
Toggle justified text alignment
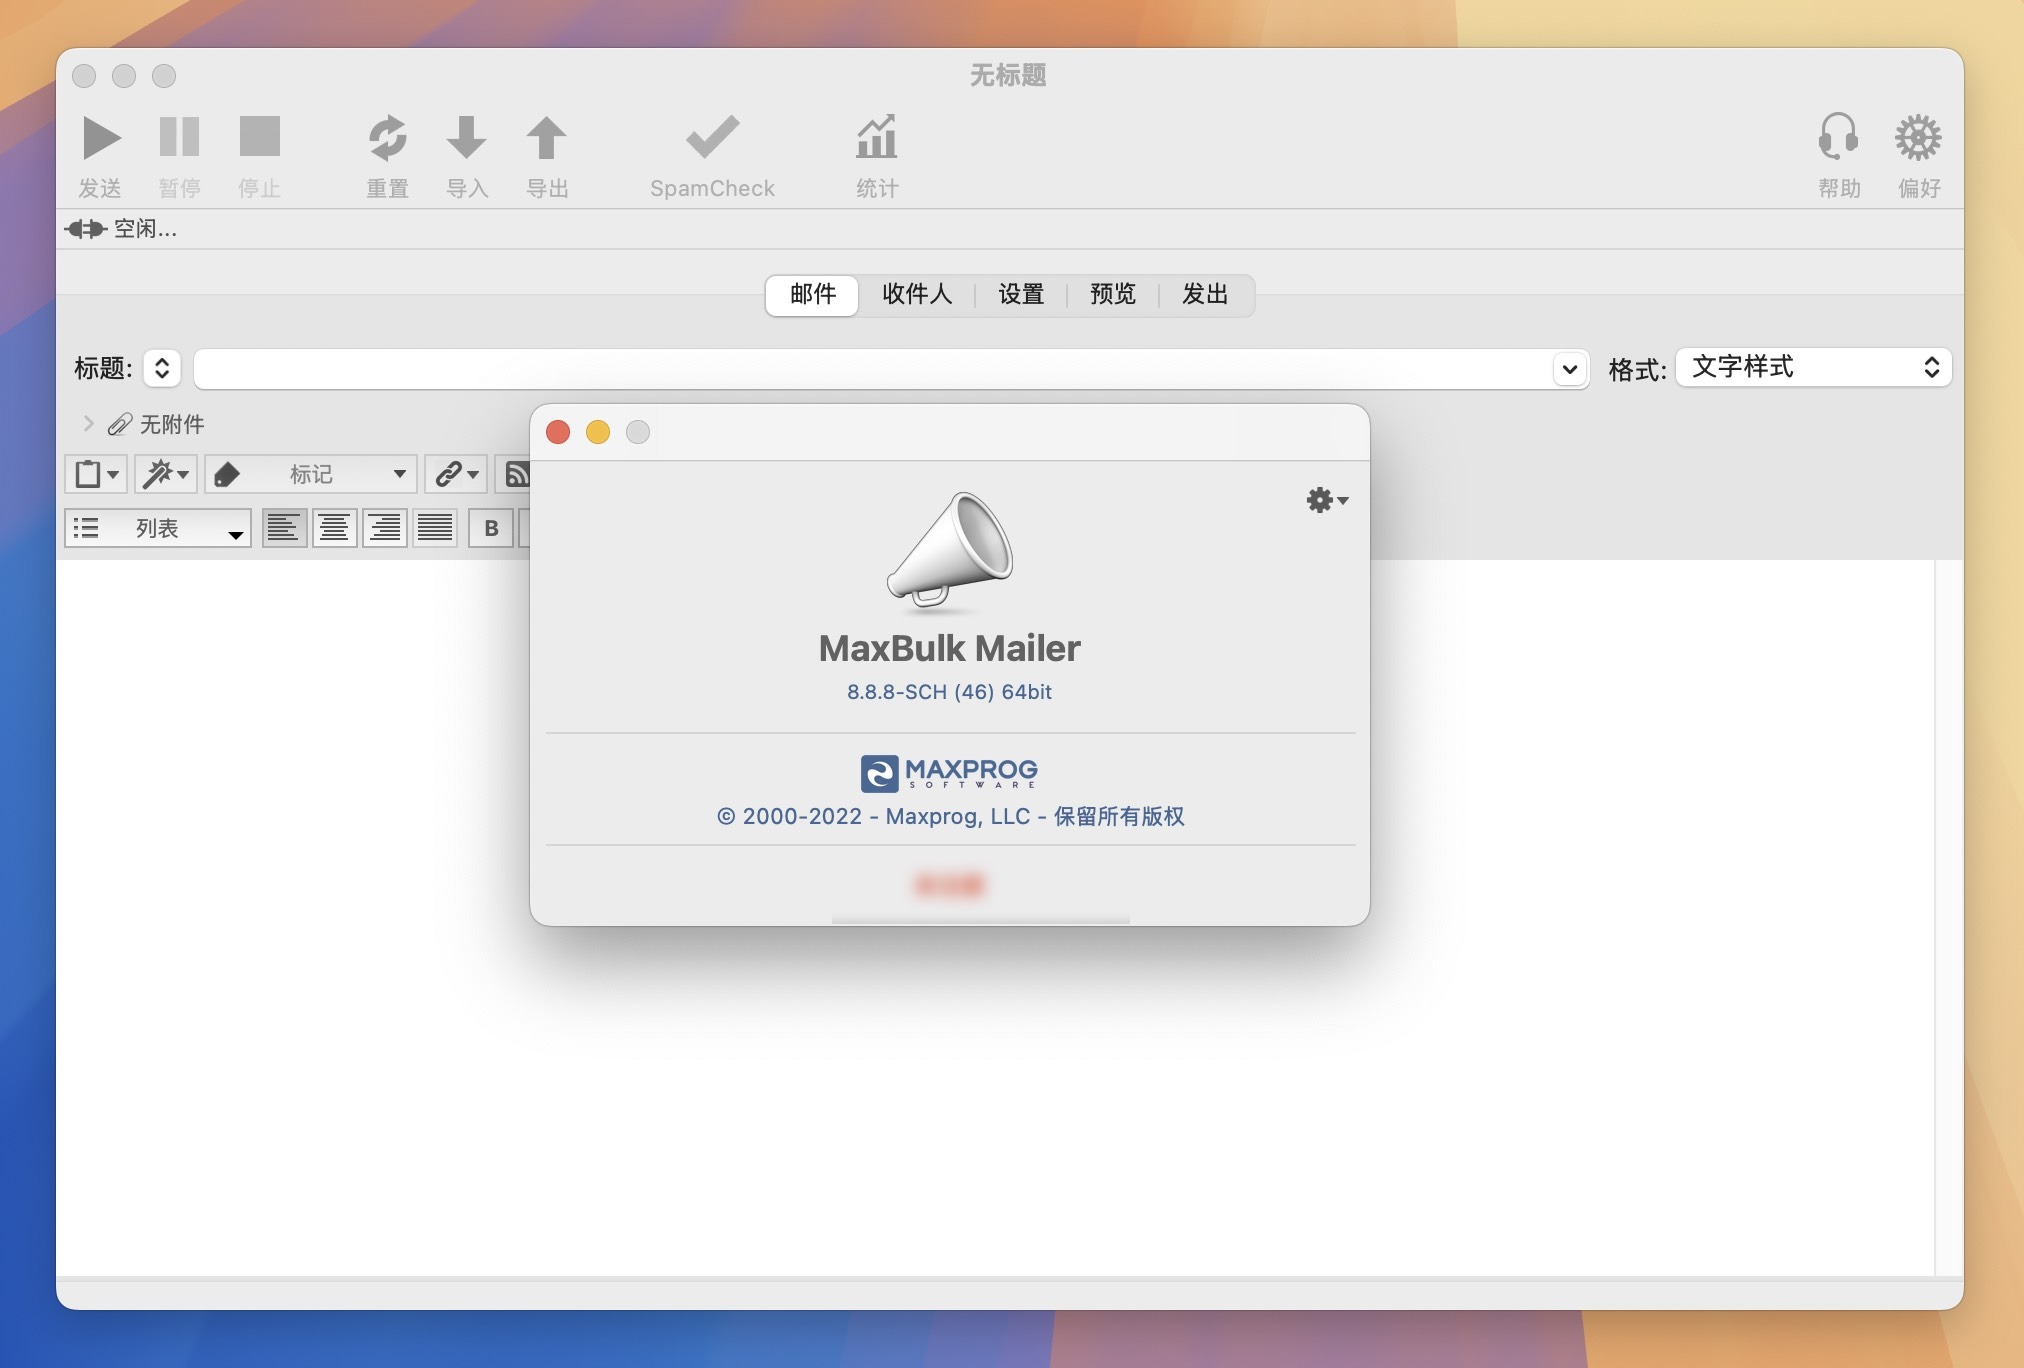435,527
